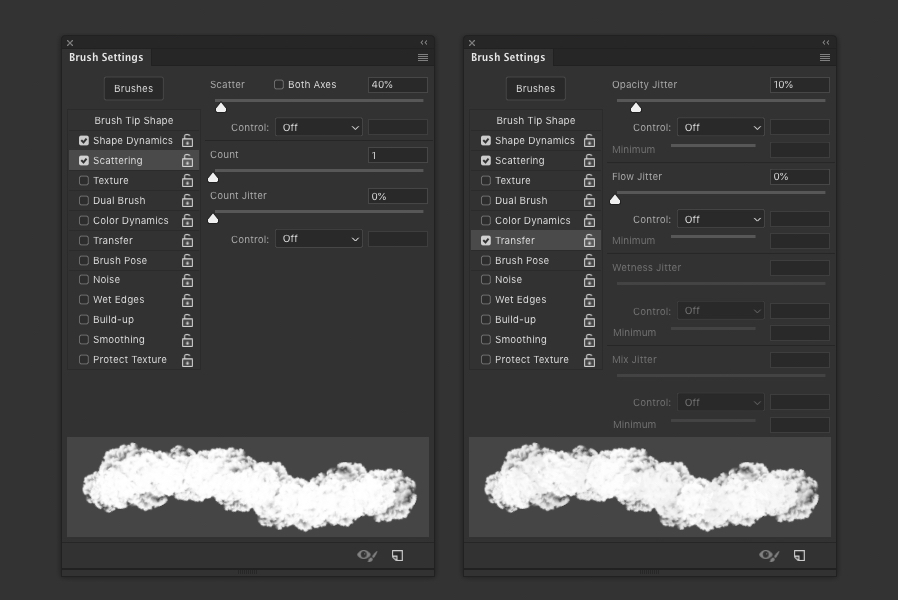Screen dimensions: 898x600
Task: Enable Dual Brush checkbox in left panel
Action: coord(84,200)
